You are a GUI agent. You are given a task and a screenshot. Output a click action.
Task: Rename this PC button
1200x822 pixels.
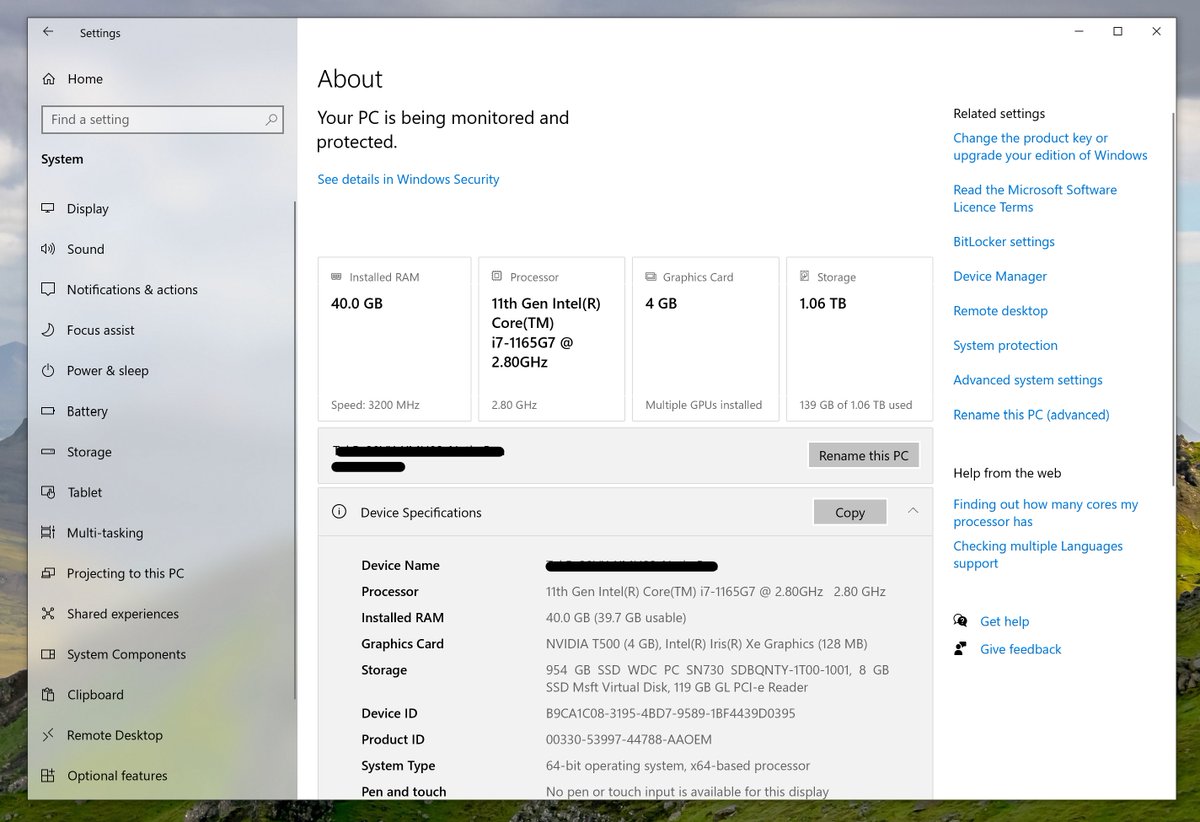click(x=863, y=455)
